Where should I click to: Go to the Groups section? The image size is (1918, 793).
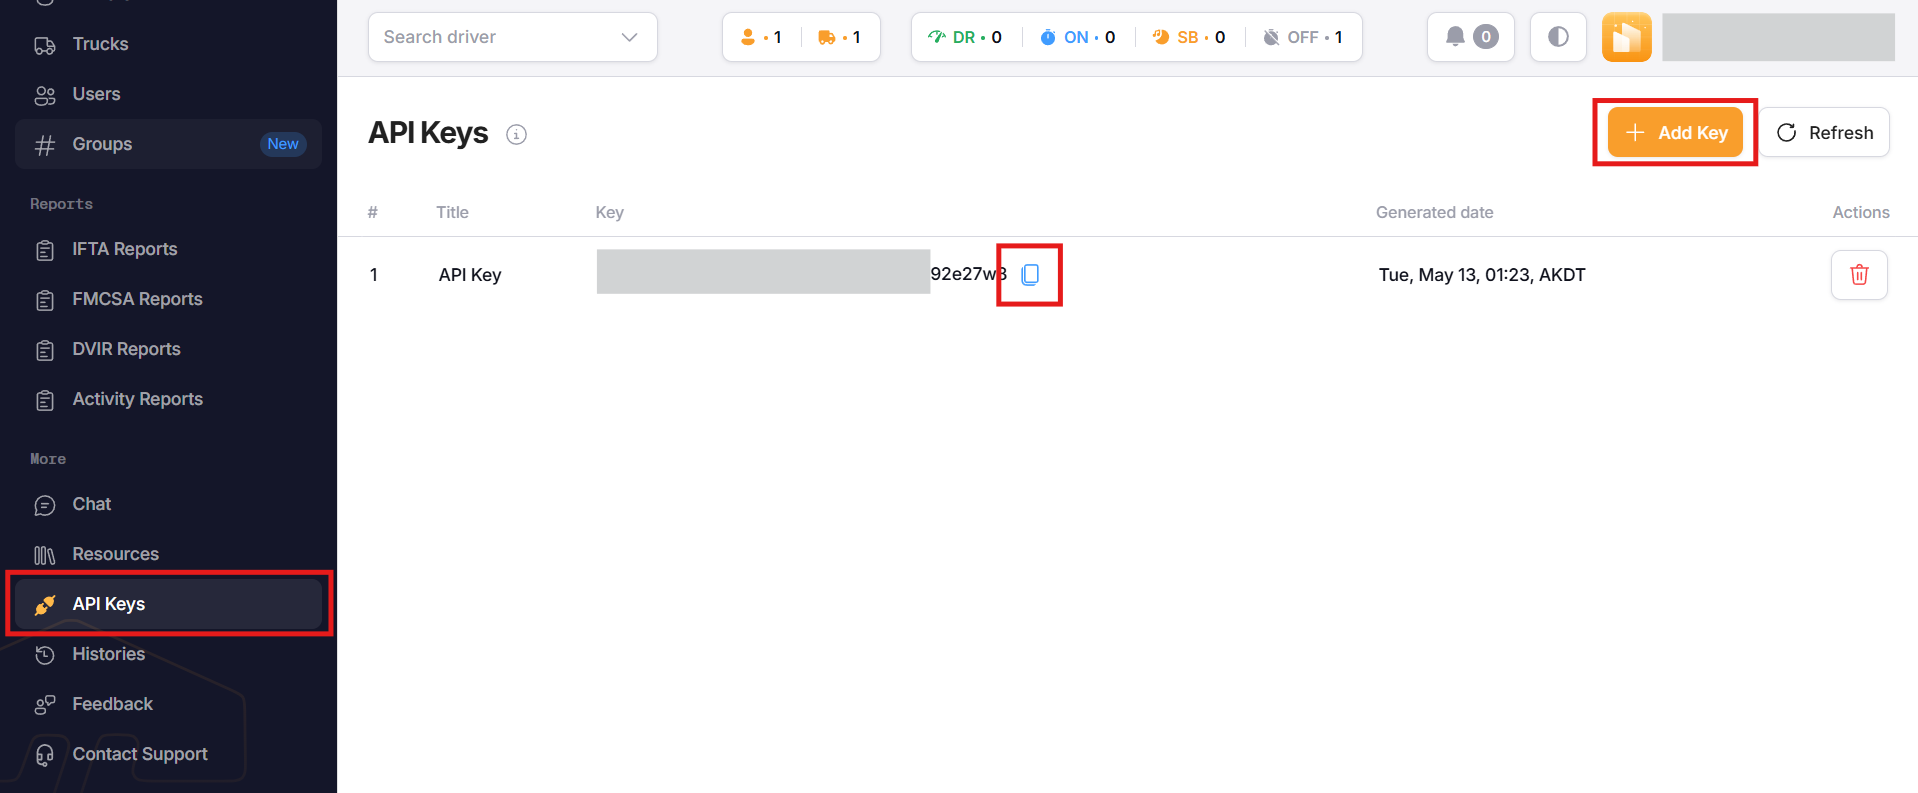[x=102, y=144]
